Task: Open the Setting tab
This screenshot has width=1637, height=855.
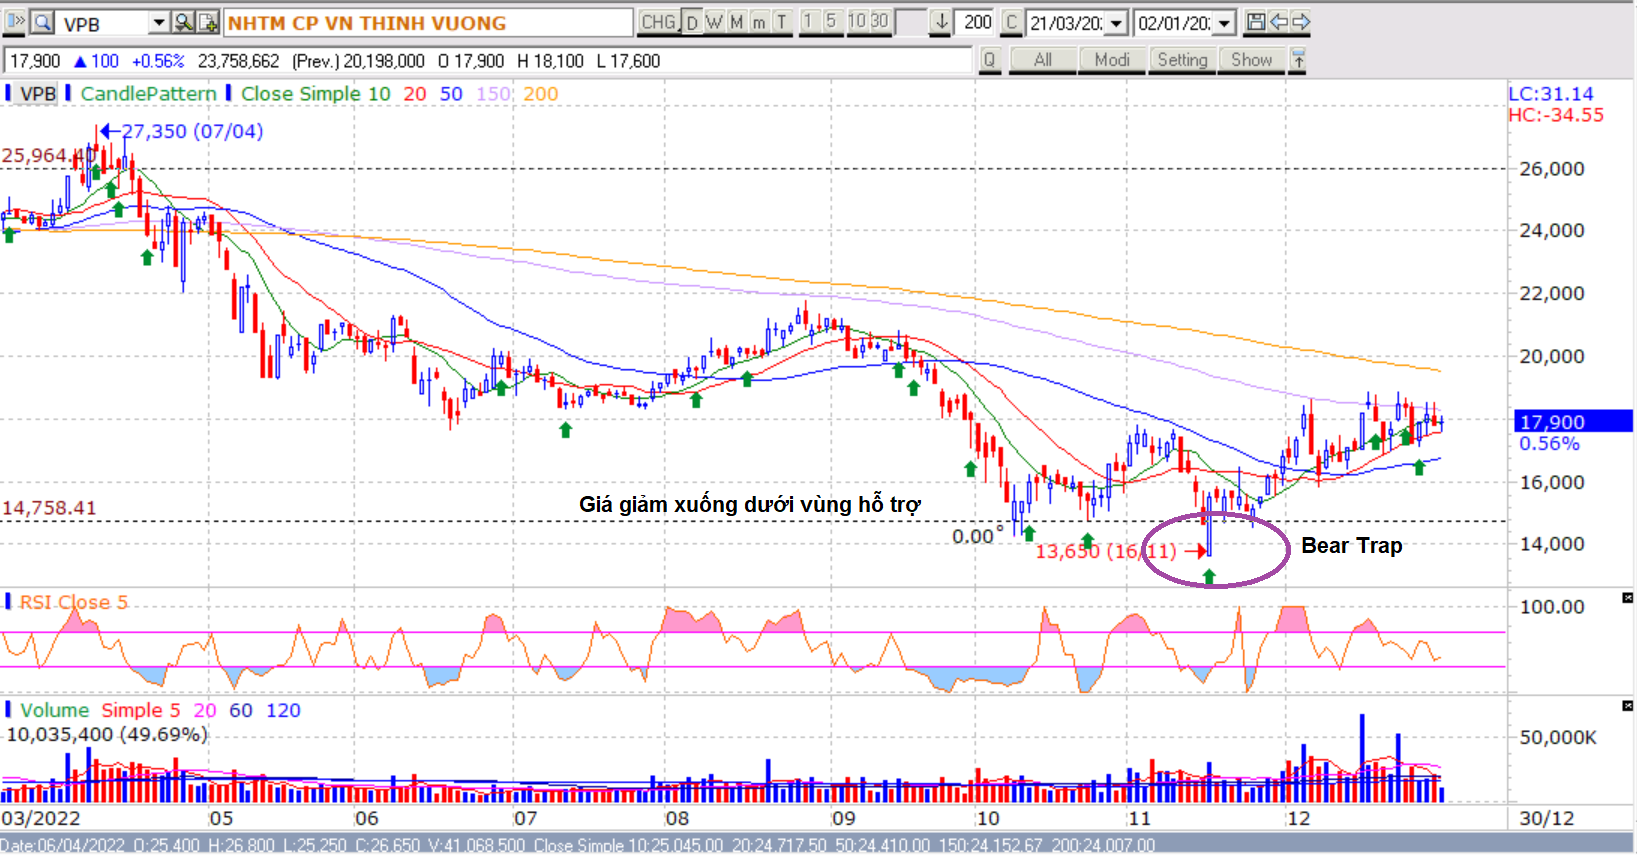Action: [1182, 60]
